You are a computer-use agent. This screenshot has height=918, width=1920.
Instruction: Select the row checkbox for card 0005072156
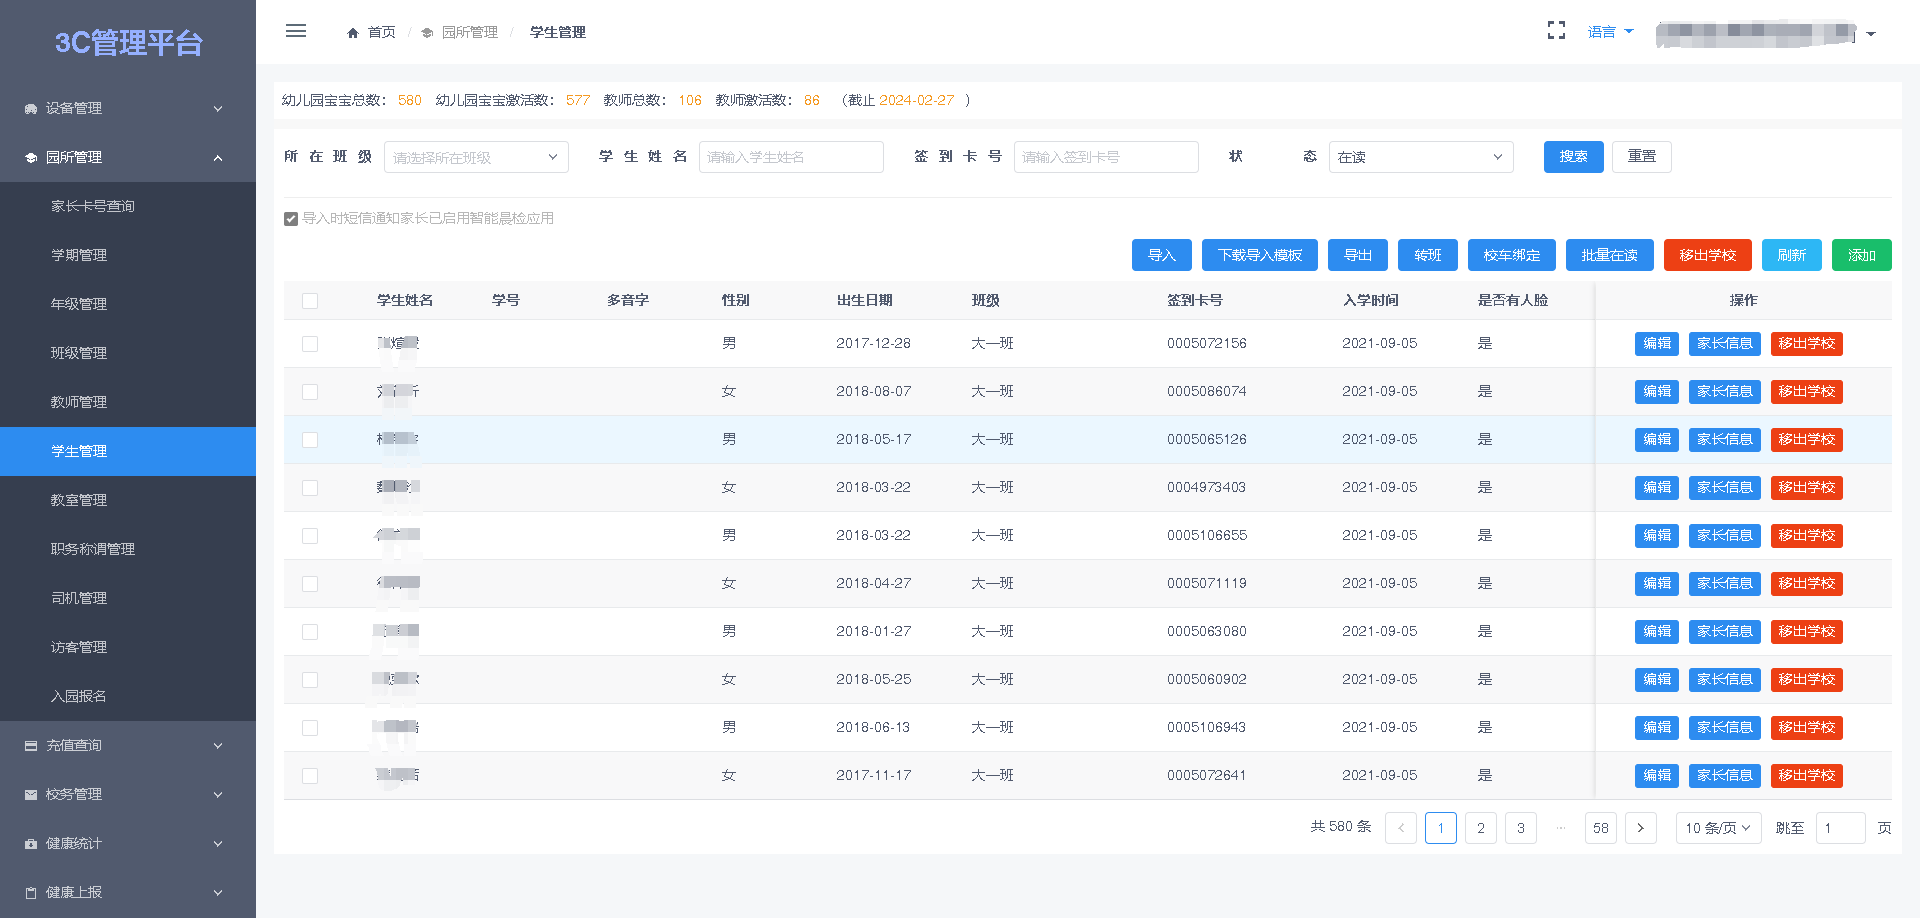310,344
